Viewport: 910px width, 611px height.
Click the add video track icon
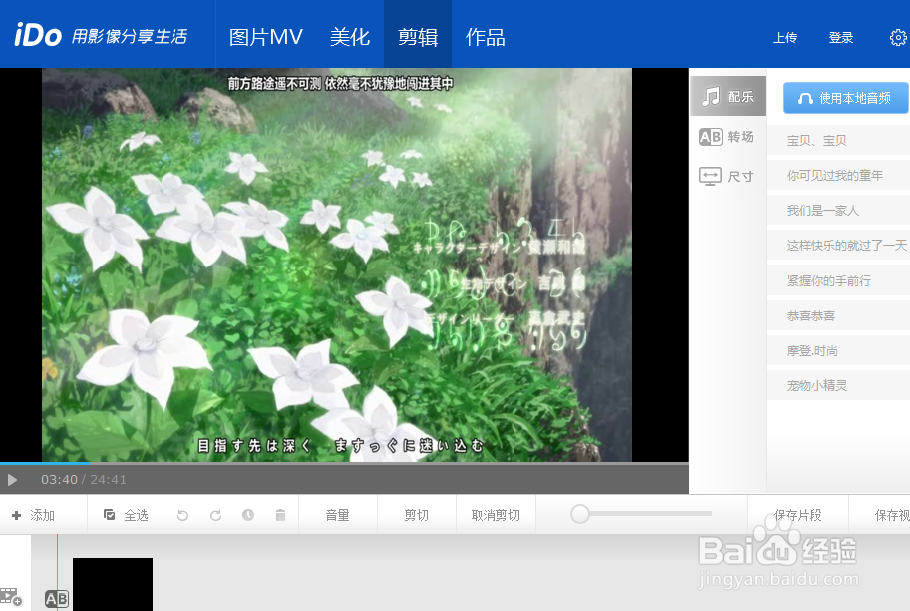coord(10,596)
